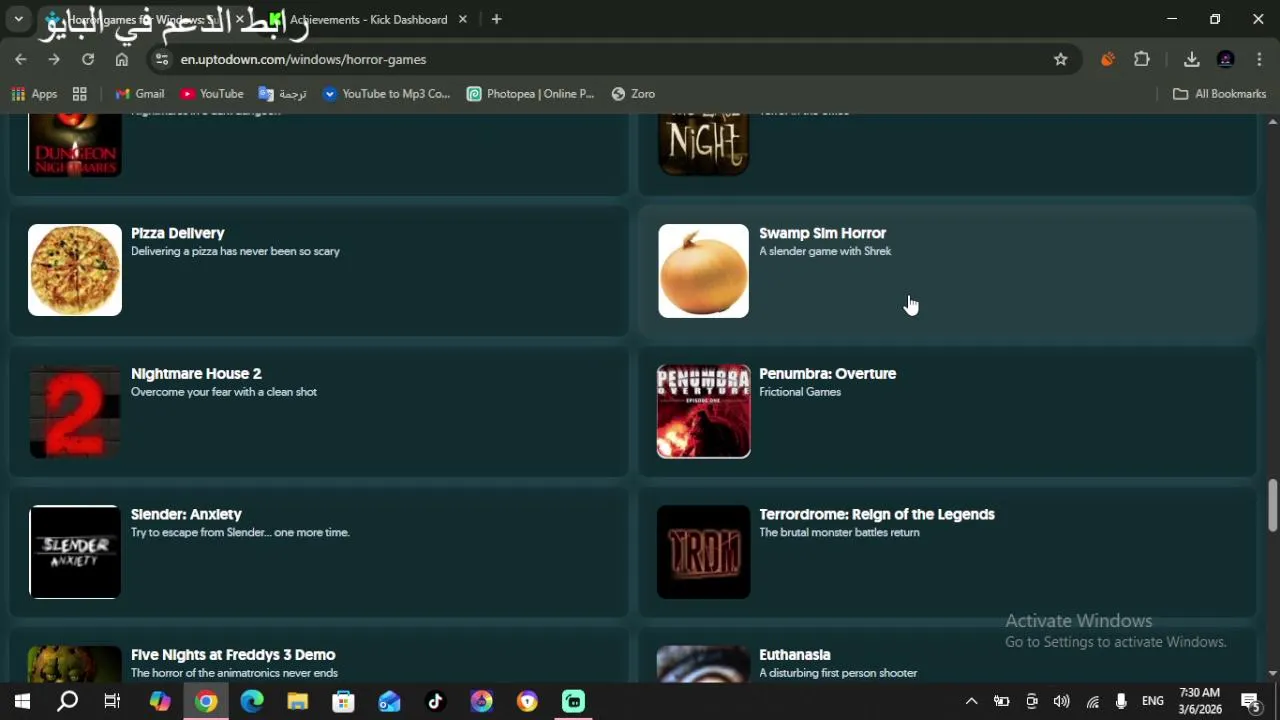Click the browser forward arrow
This screenshot has width=1280, height=720.
[54, 59]
